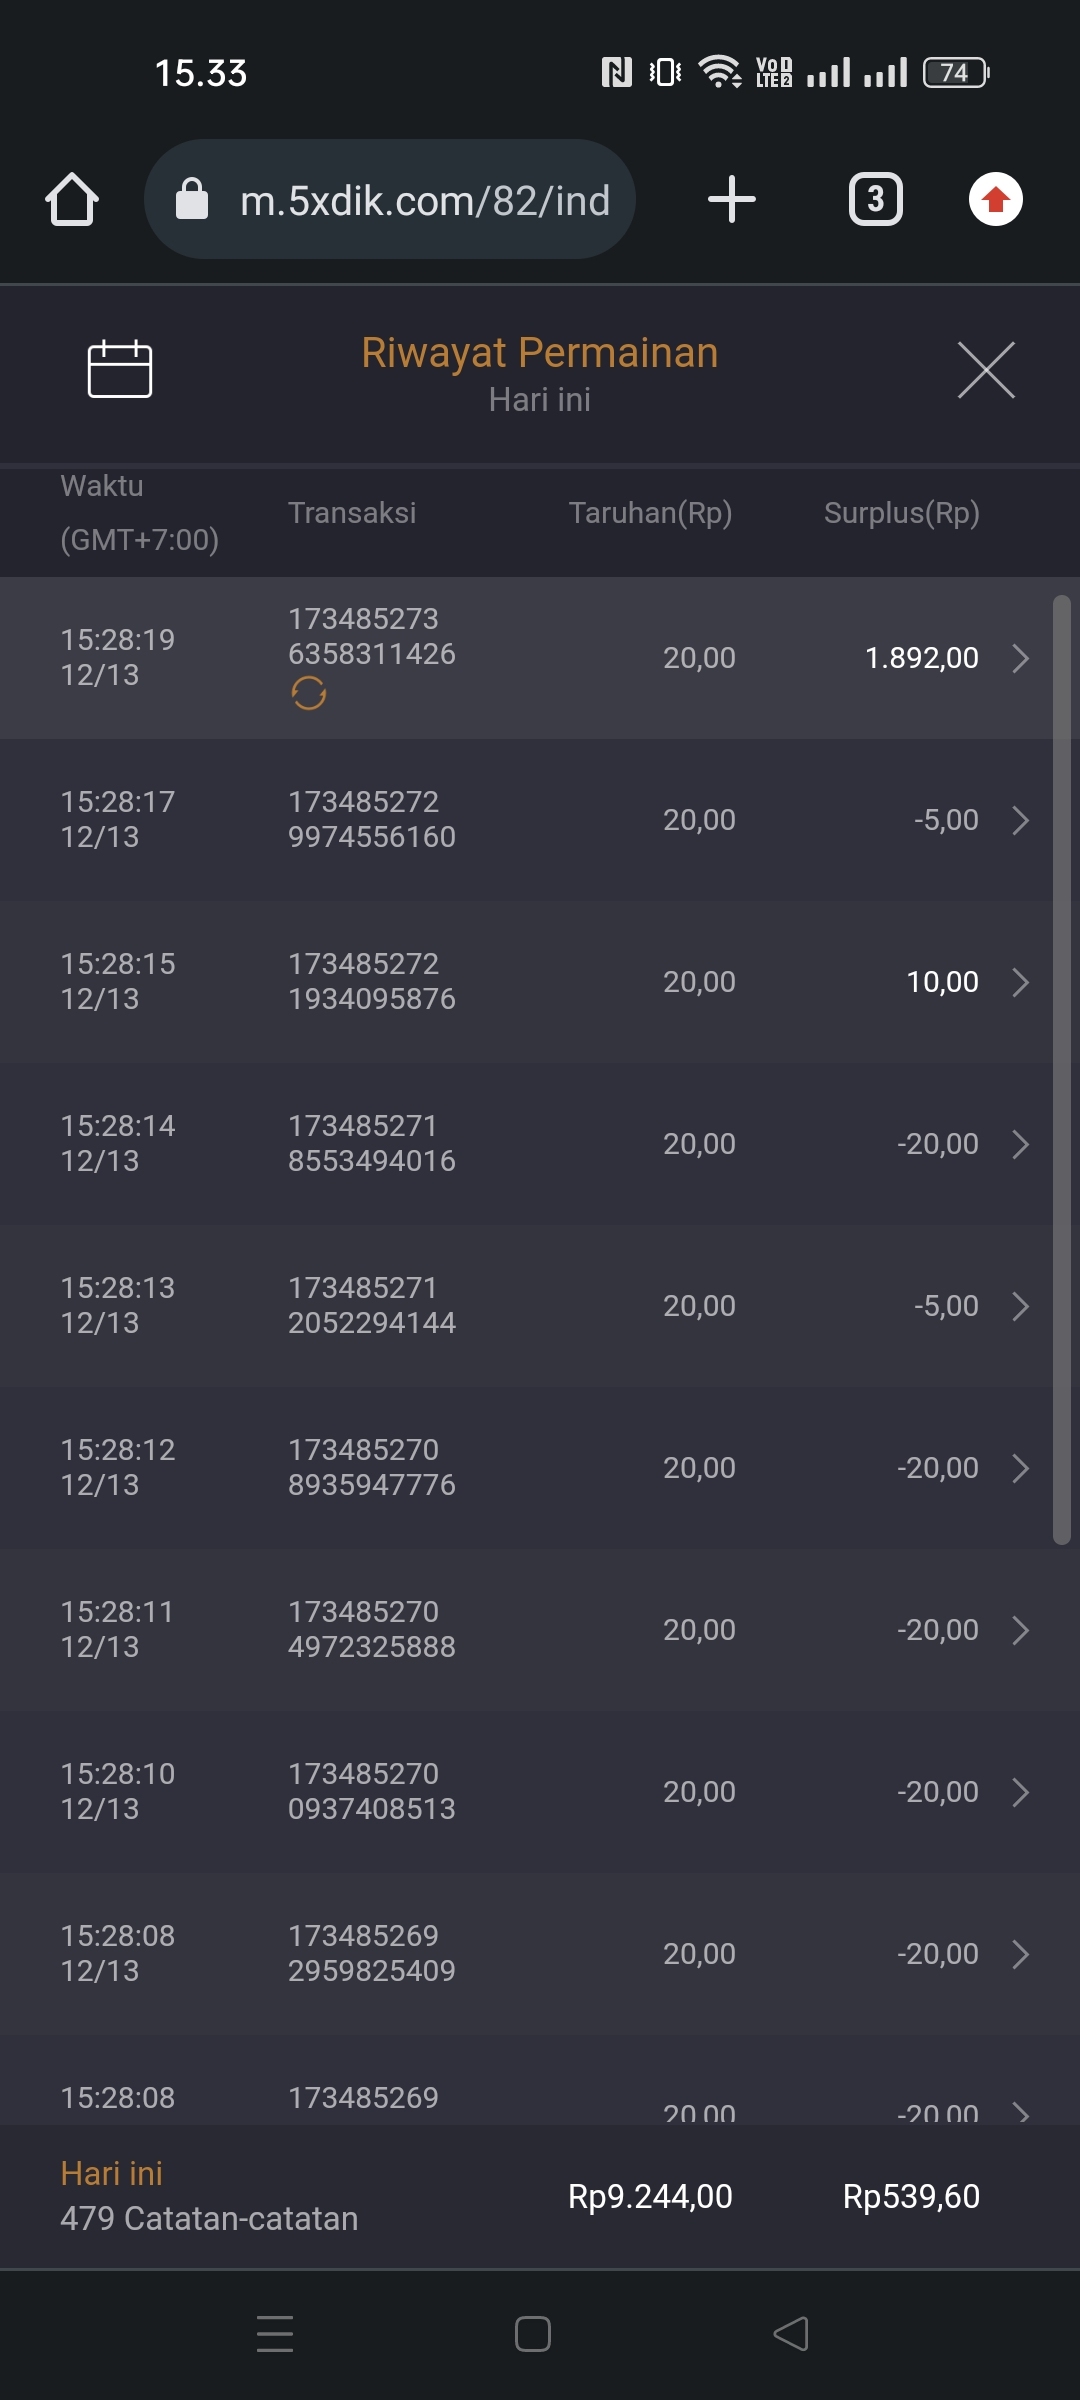This screenshot has height=2400, width=1080.
Task: Select the 15:28:10 transaction row
Action: pos(500,1791)
